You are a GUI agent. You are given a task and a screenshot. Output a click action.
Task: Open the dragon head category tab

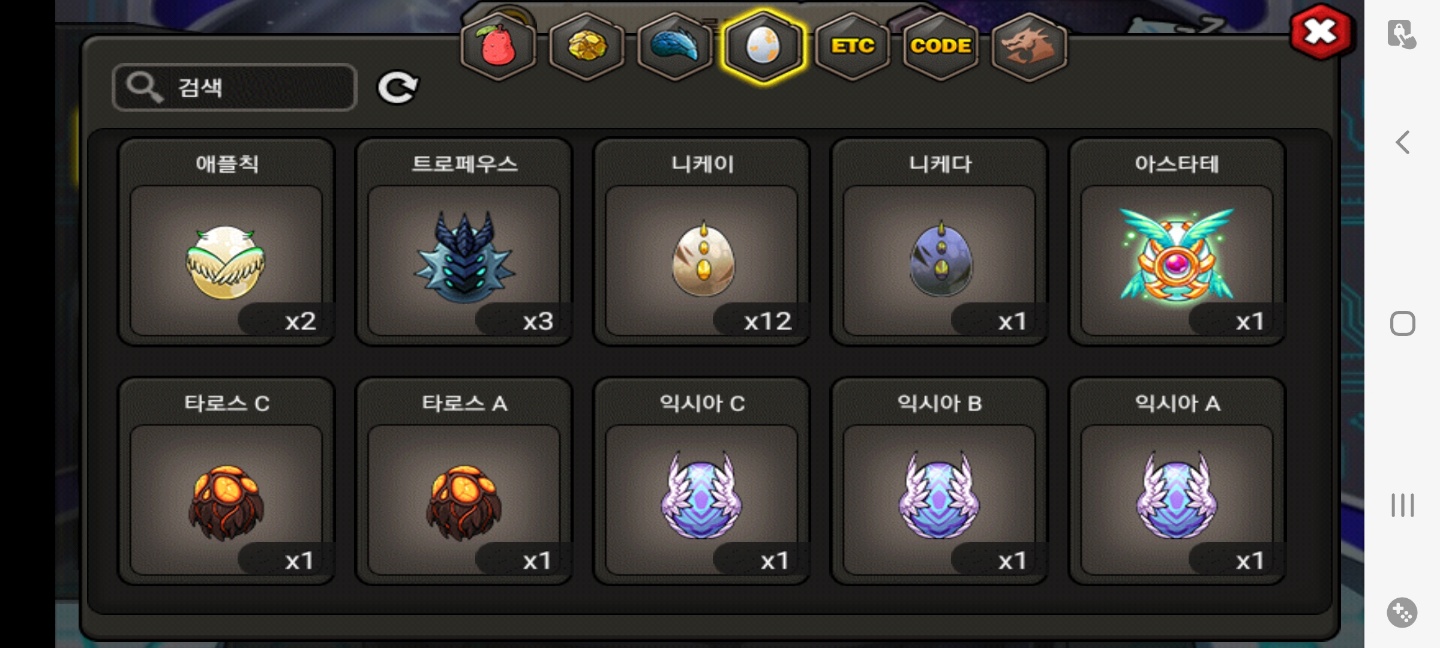pyautogui.click(x=1029, y=47)
